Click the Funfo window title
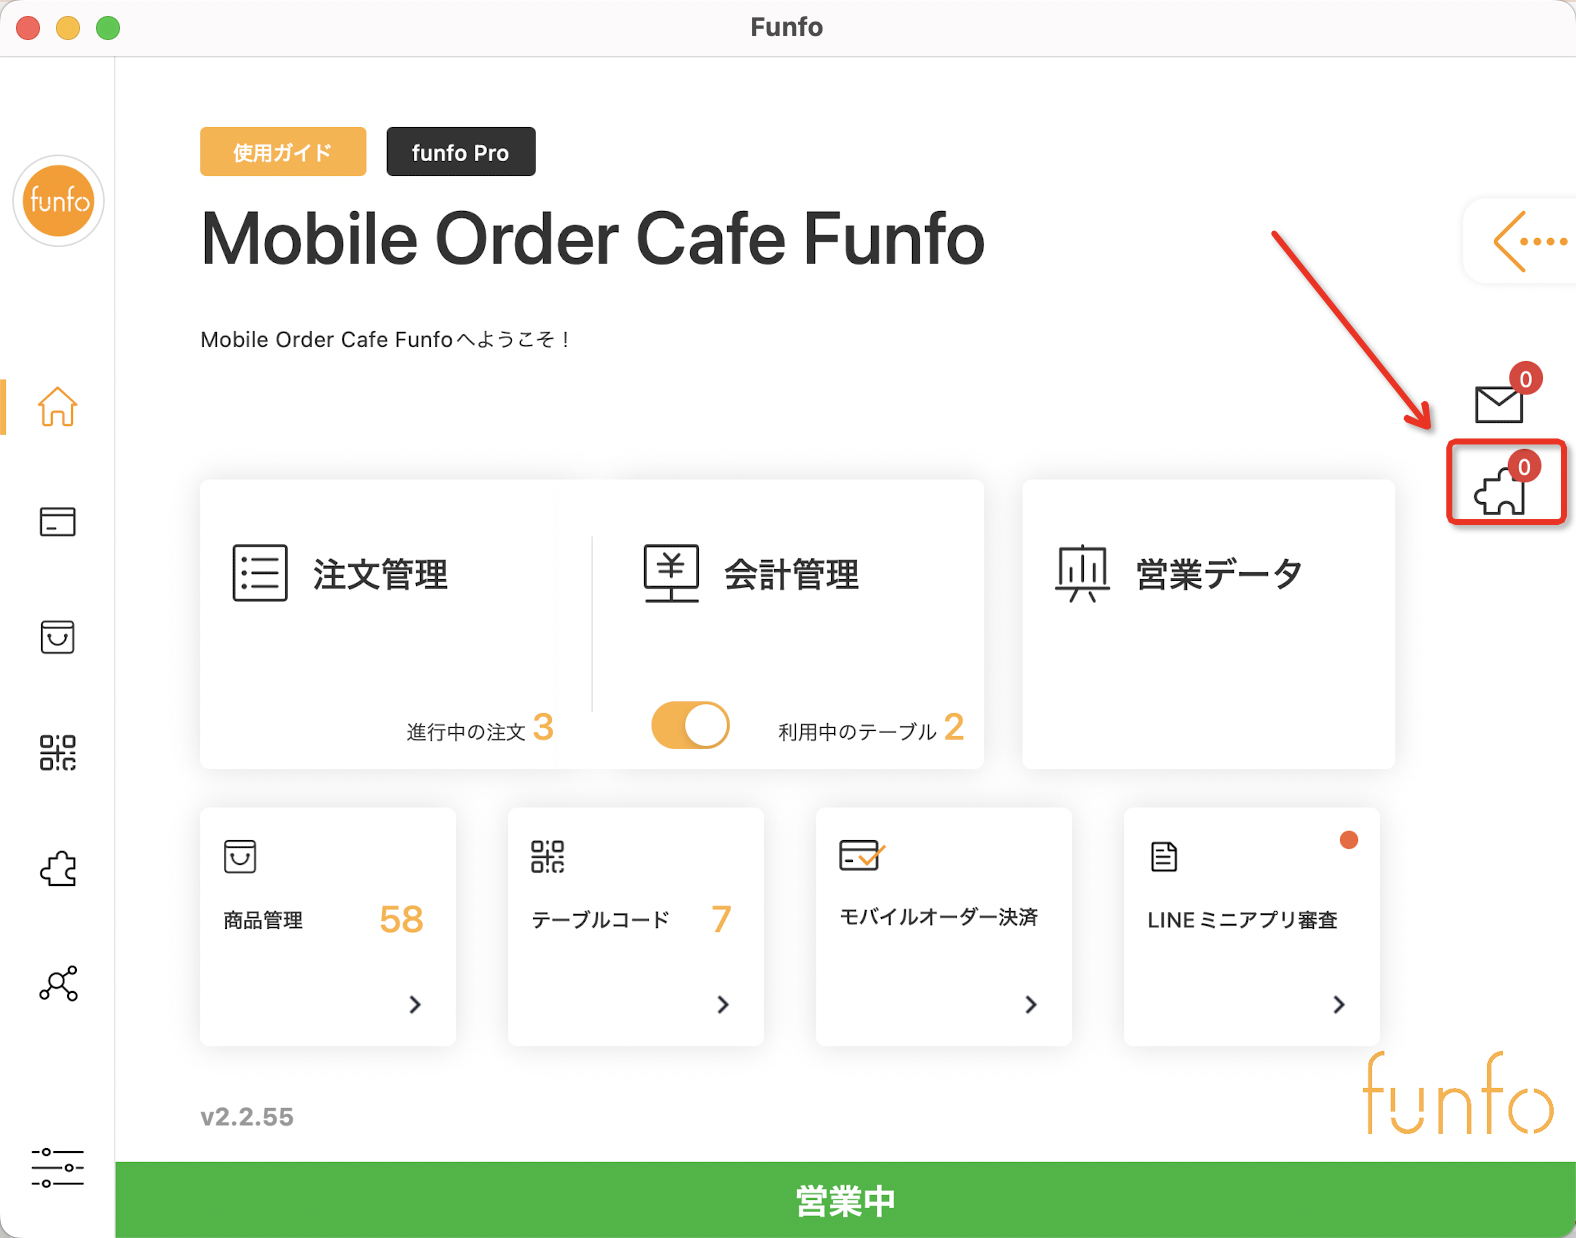Image resolution: width=1576 pixels, height=1238 pixels. 787,27
